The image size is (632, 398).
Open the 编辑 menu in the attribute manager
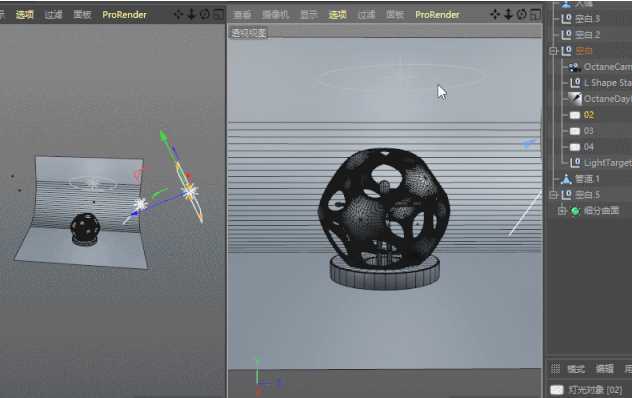[605, 369]
